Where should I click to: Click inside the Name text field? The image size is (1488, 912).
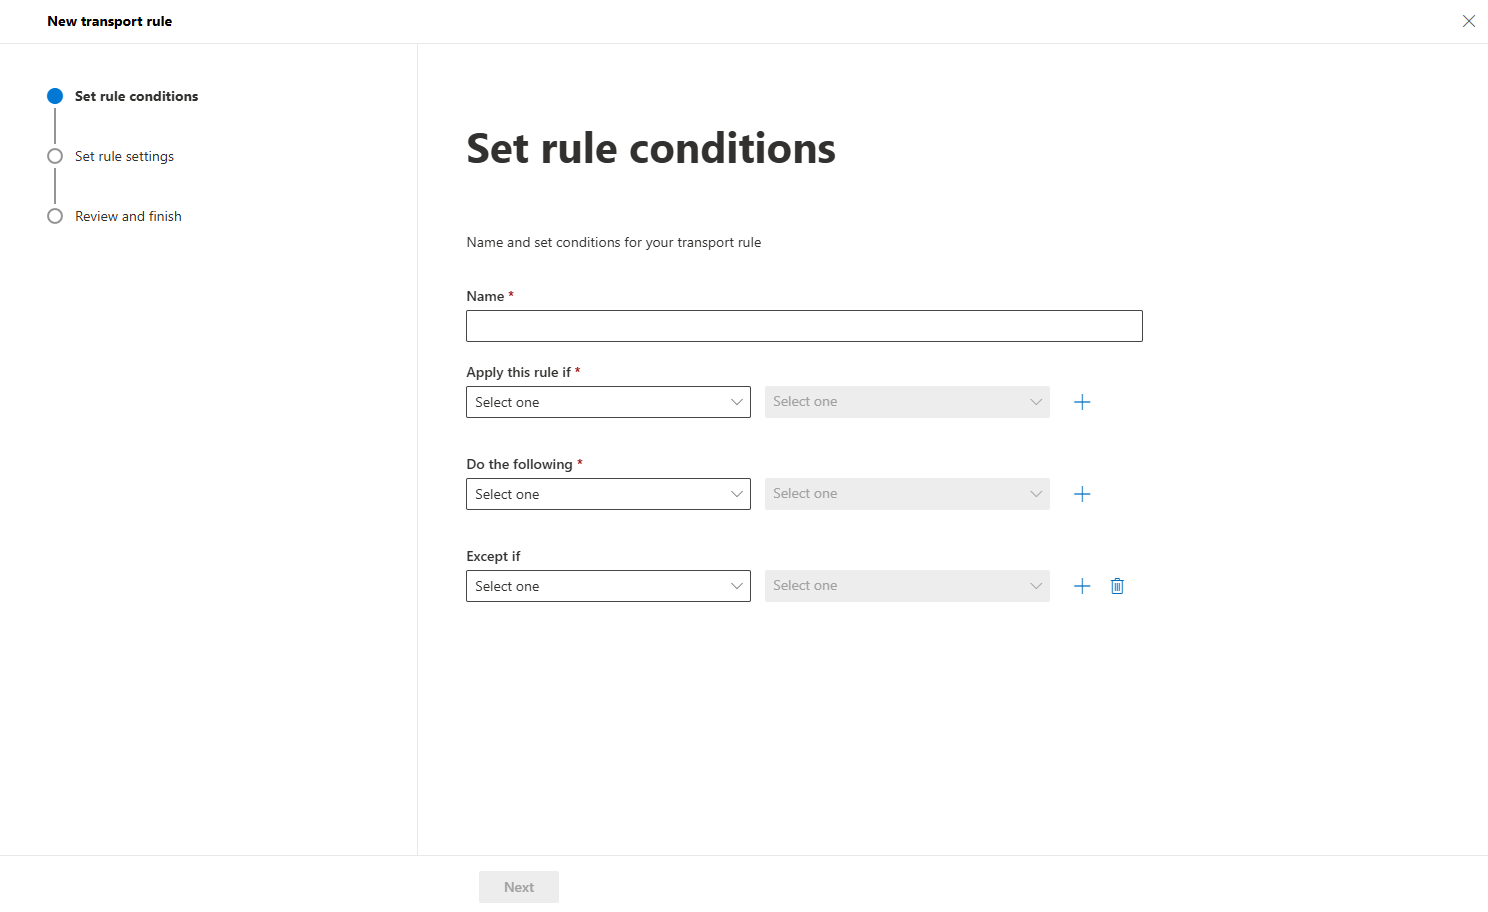coord(803,325)
